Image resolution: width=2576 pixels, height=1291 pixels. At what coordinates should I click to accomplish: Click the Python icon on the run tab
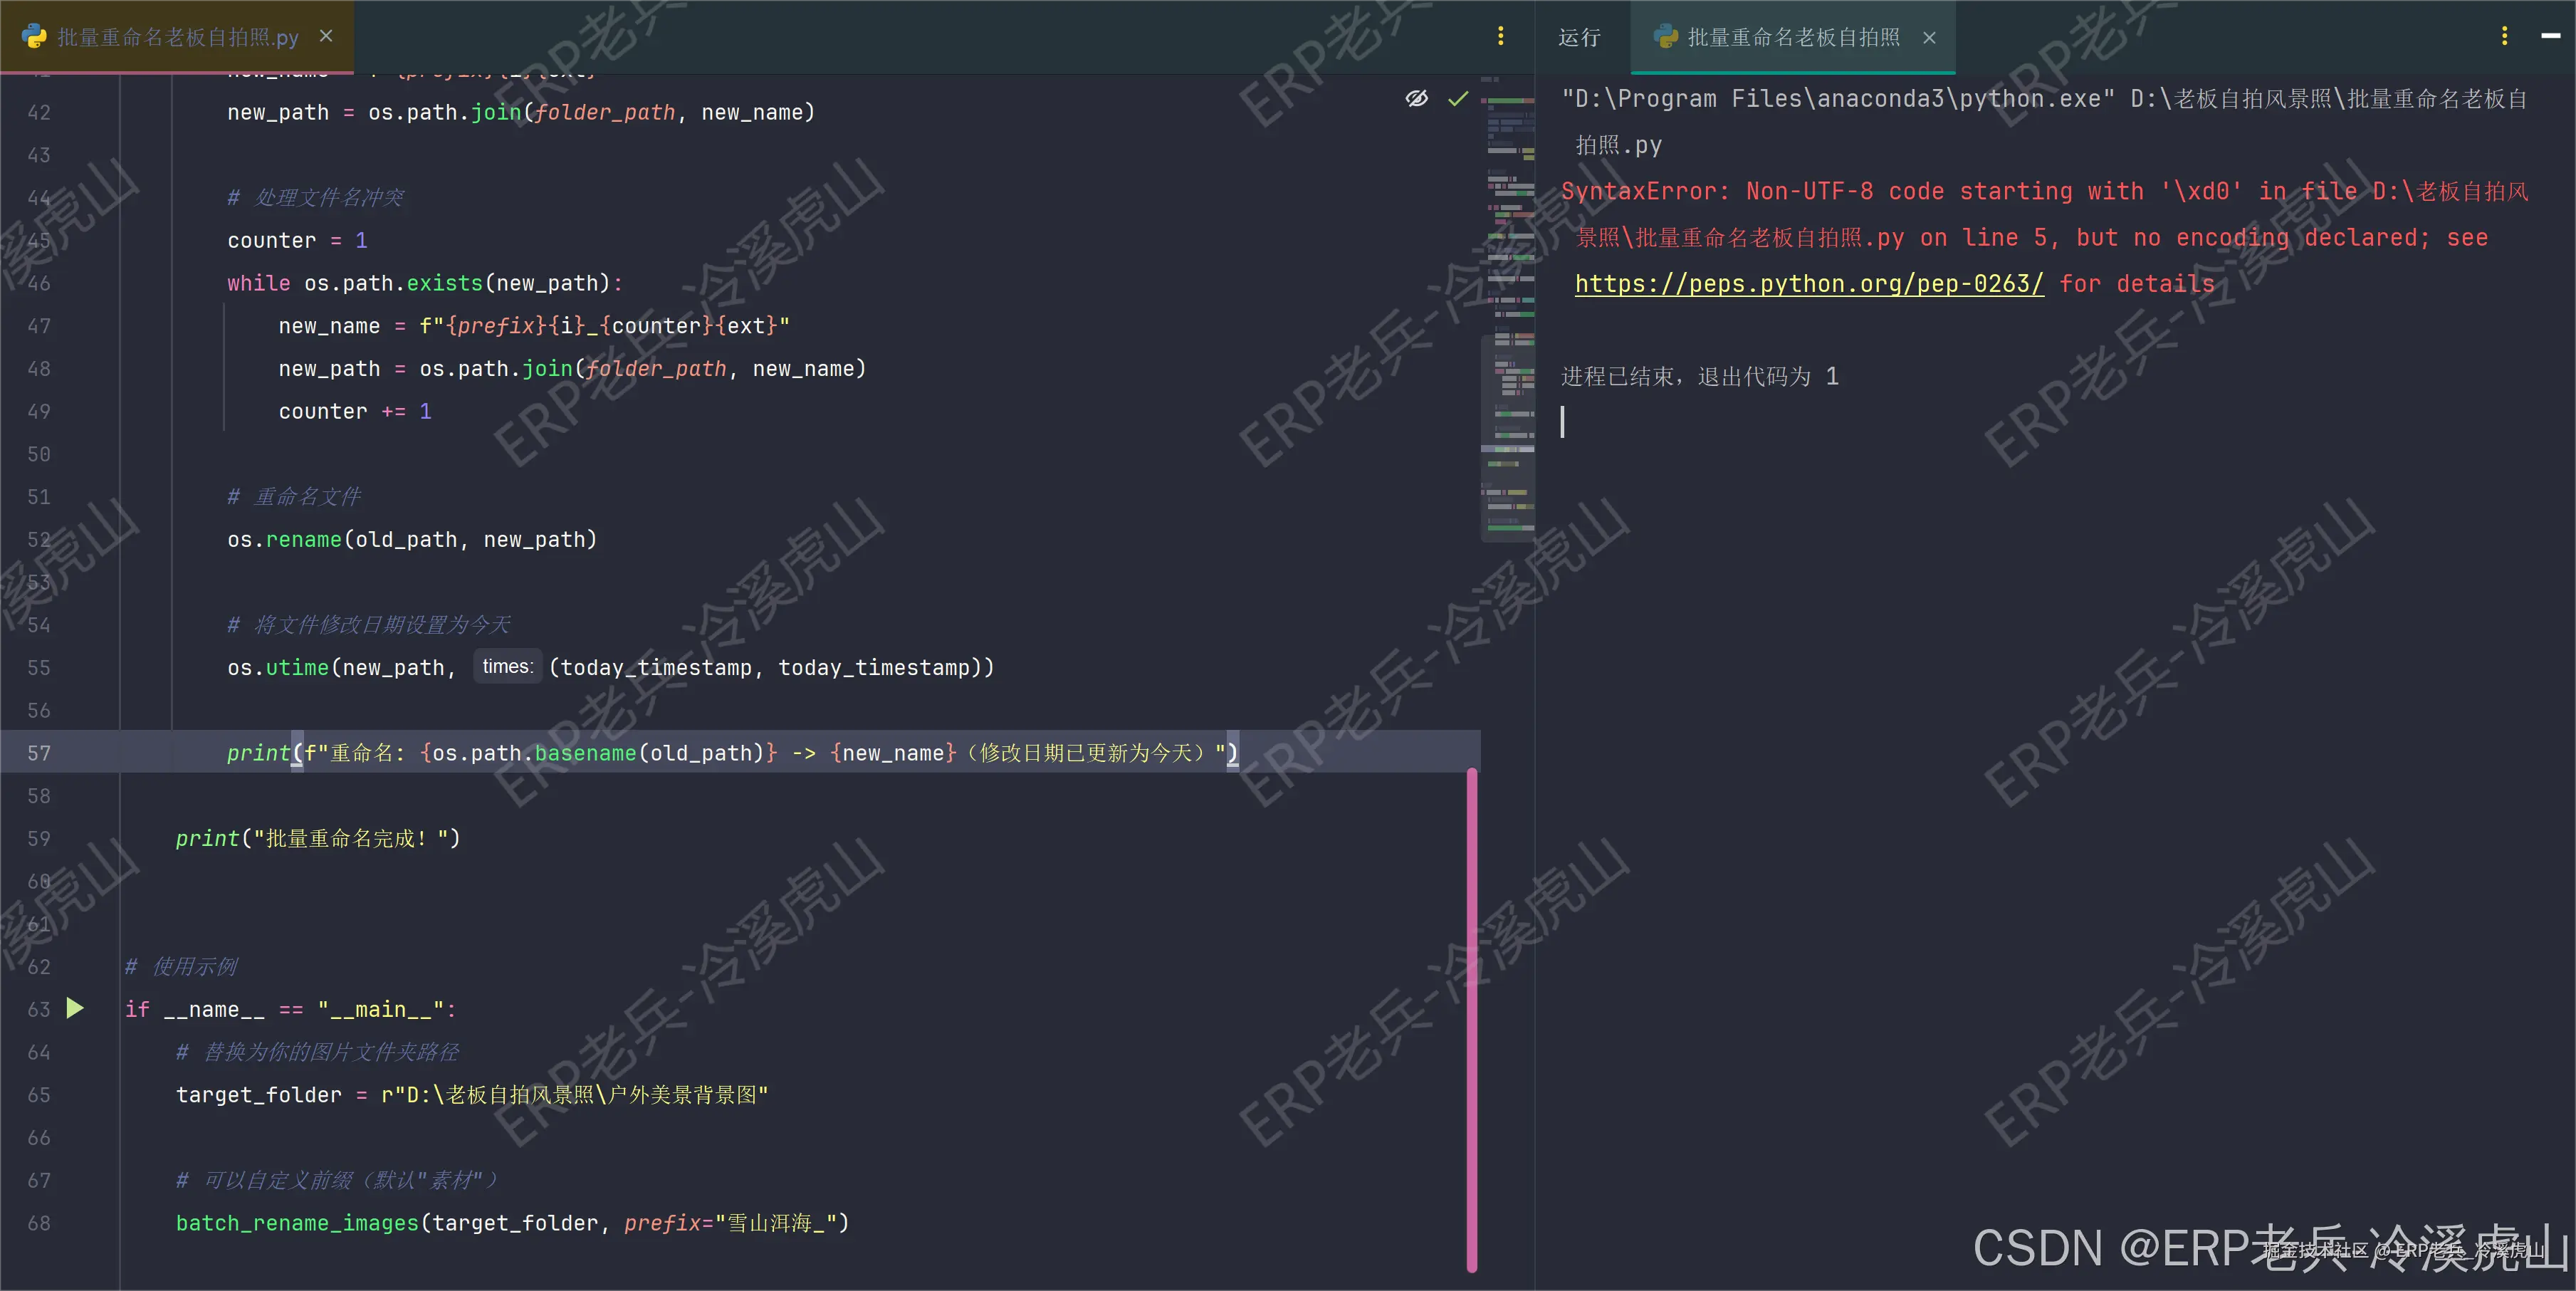pyautogui.click(x=1665, y=37)
